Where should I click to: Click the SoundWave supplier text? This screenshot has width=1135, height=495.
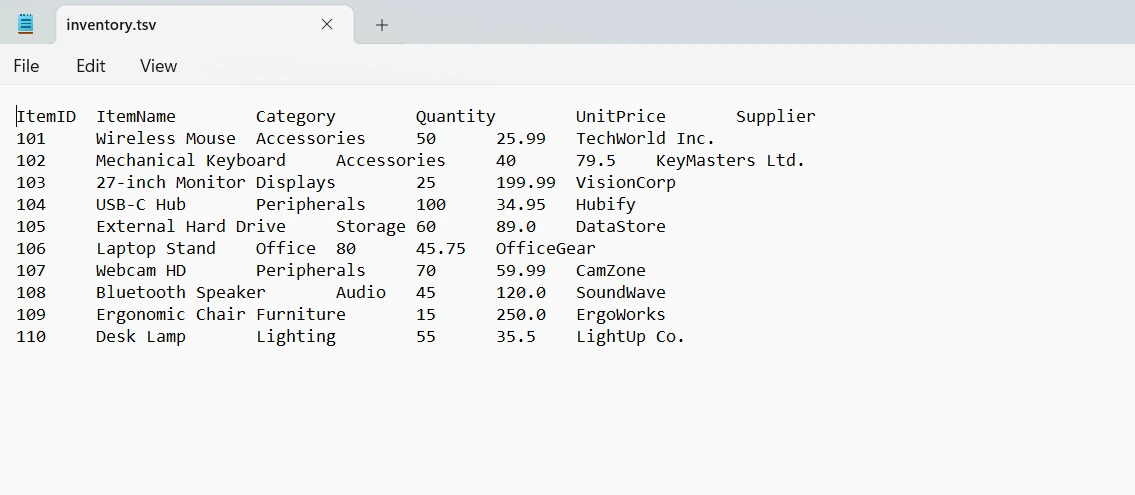(620, 292)
